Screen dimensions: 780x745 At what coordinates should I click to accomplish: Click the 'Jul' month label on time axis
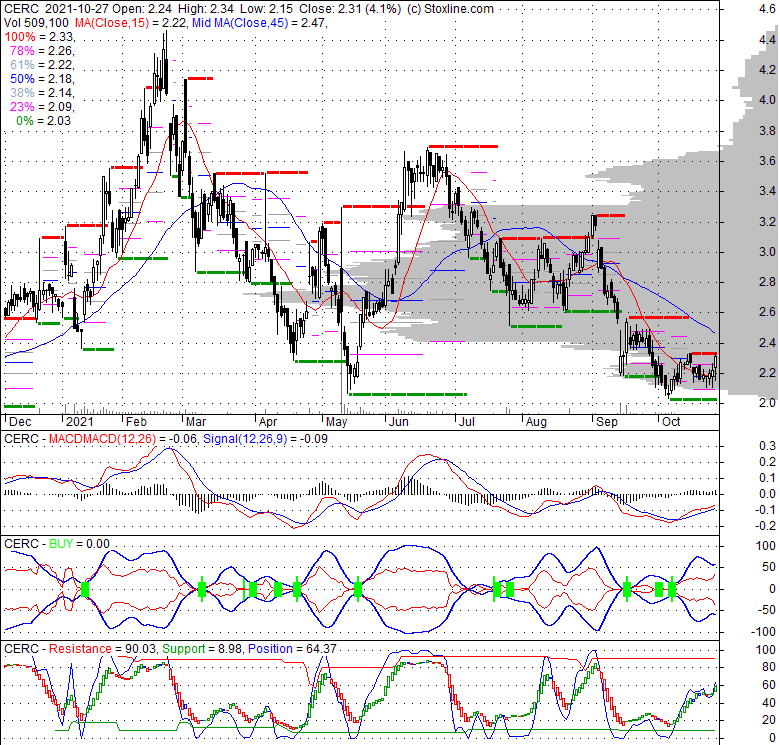click(x=467, y=422)
